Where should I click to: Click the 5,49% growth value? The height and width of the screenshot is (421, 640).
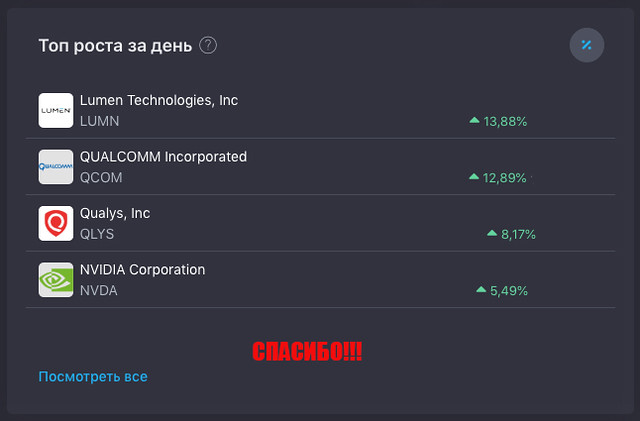pyautogui.click(x=509, y=291)
